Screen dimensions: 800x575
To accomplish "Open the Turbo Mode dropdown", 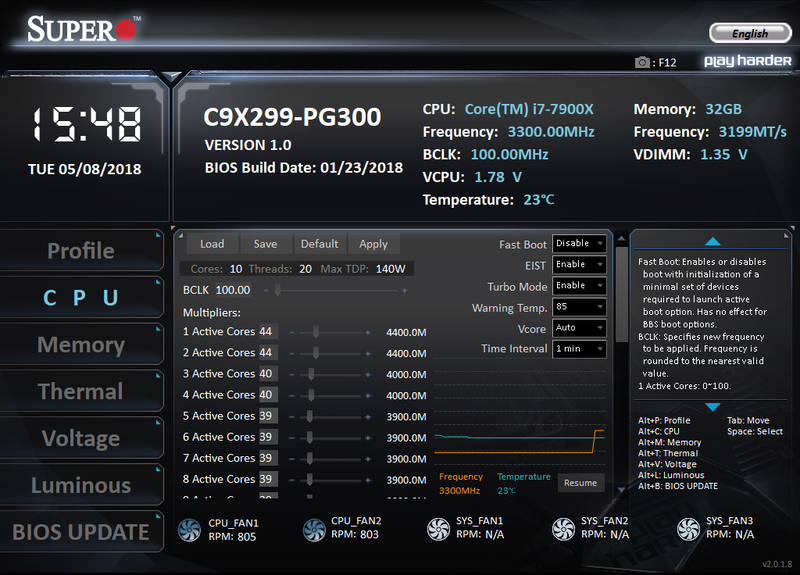I will 579,285.
